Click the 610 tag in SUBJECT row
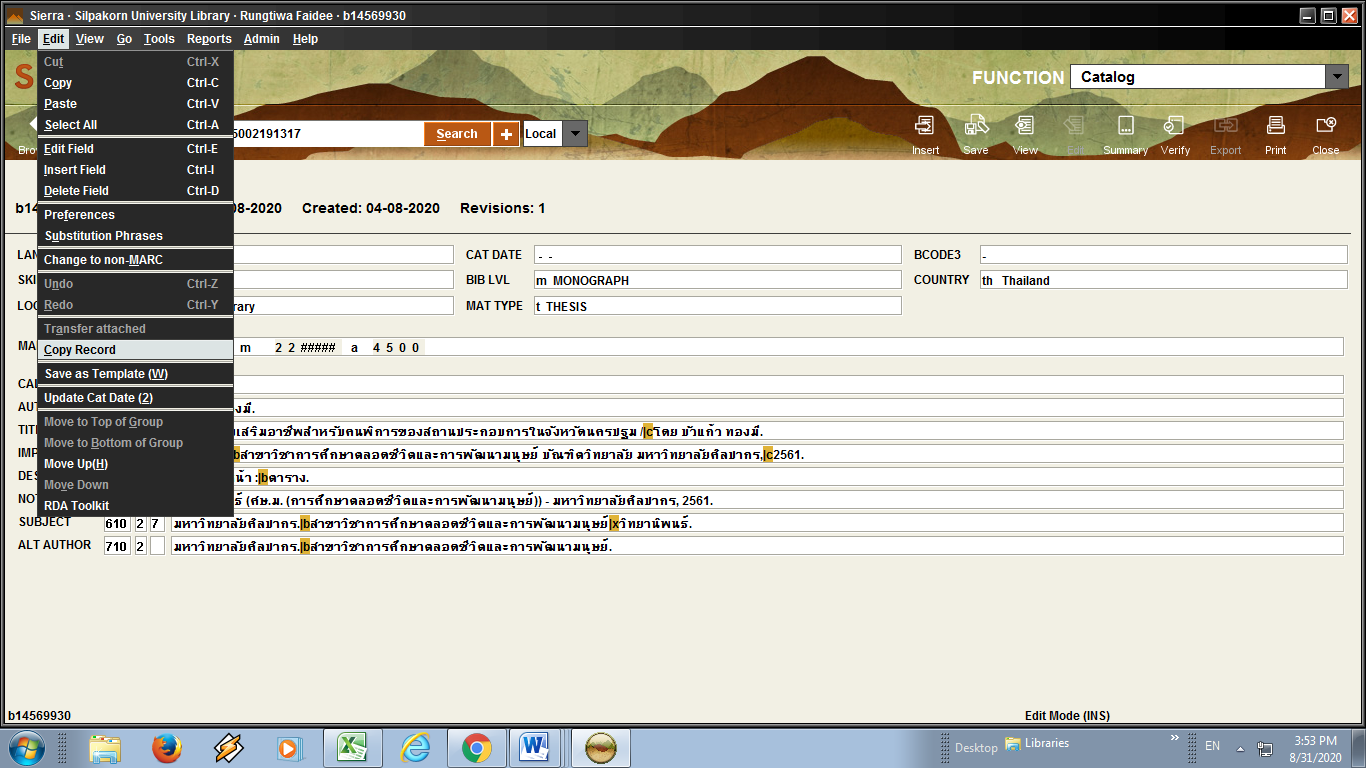Image resolution: width=1366 pixels, height=768 pixels. (116, 523)
